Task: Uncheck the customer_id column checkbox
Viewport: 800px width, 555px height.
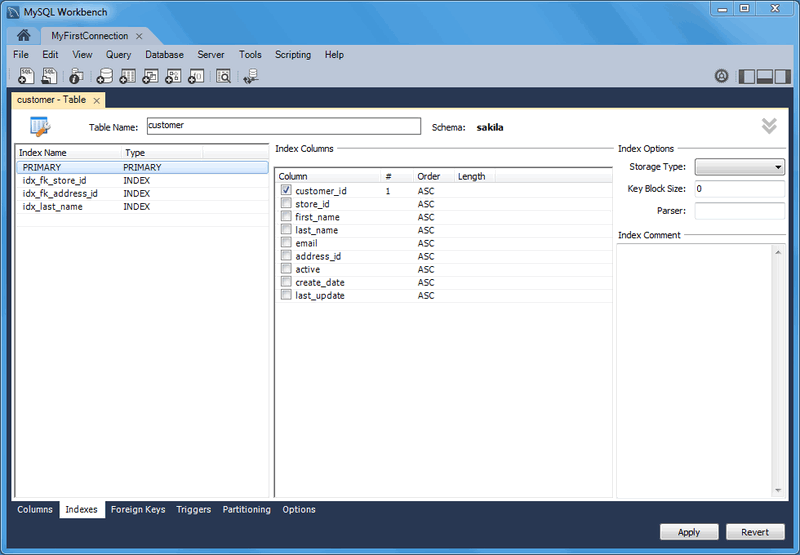Action: tap(286, 190)
